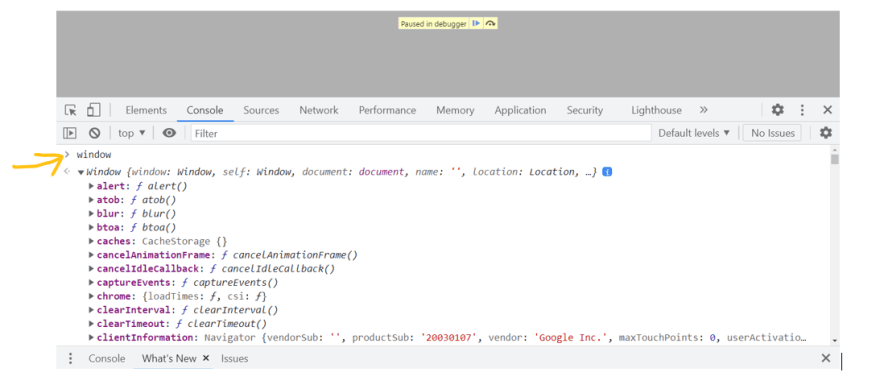The height and width of the screenshot is (389, 880).
Task: Expand the clearInterval property
Action: tap(91, 310)
